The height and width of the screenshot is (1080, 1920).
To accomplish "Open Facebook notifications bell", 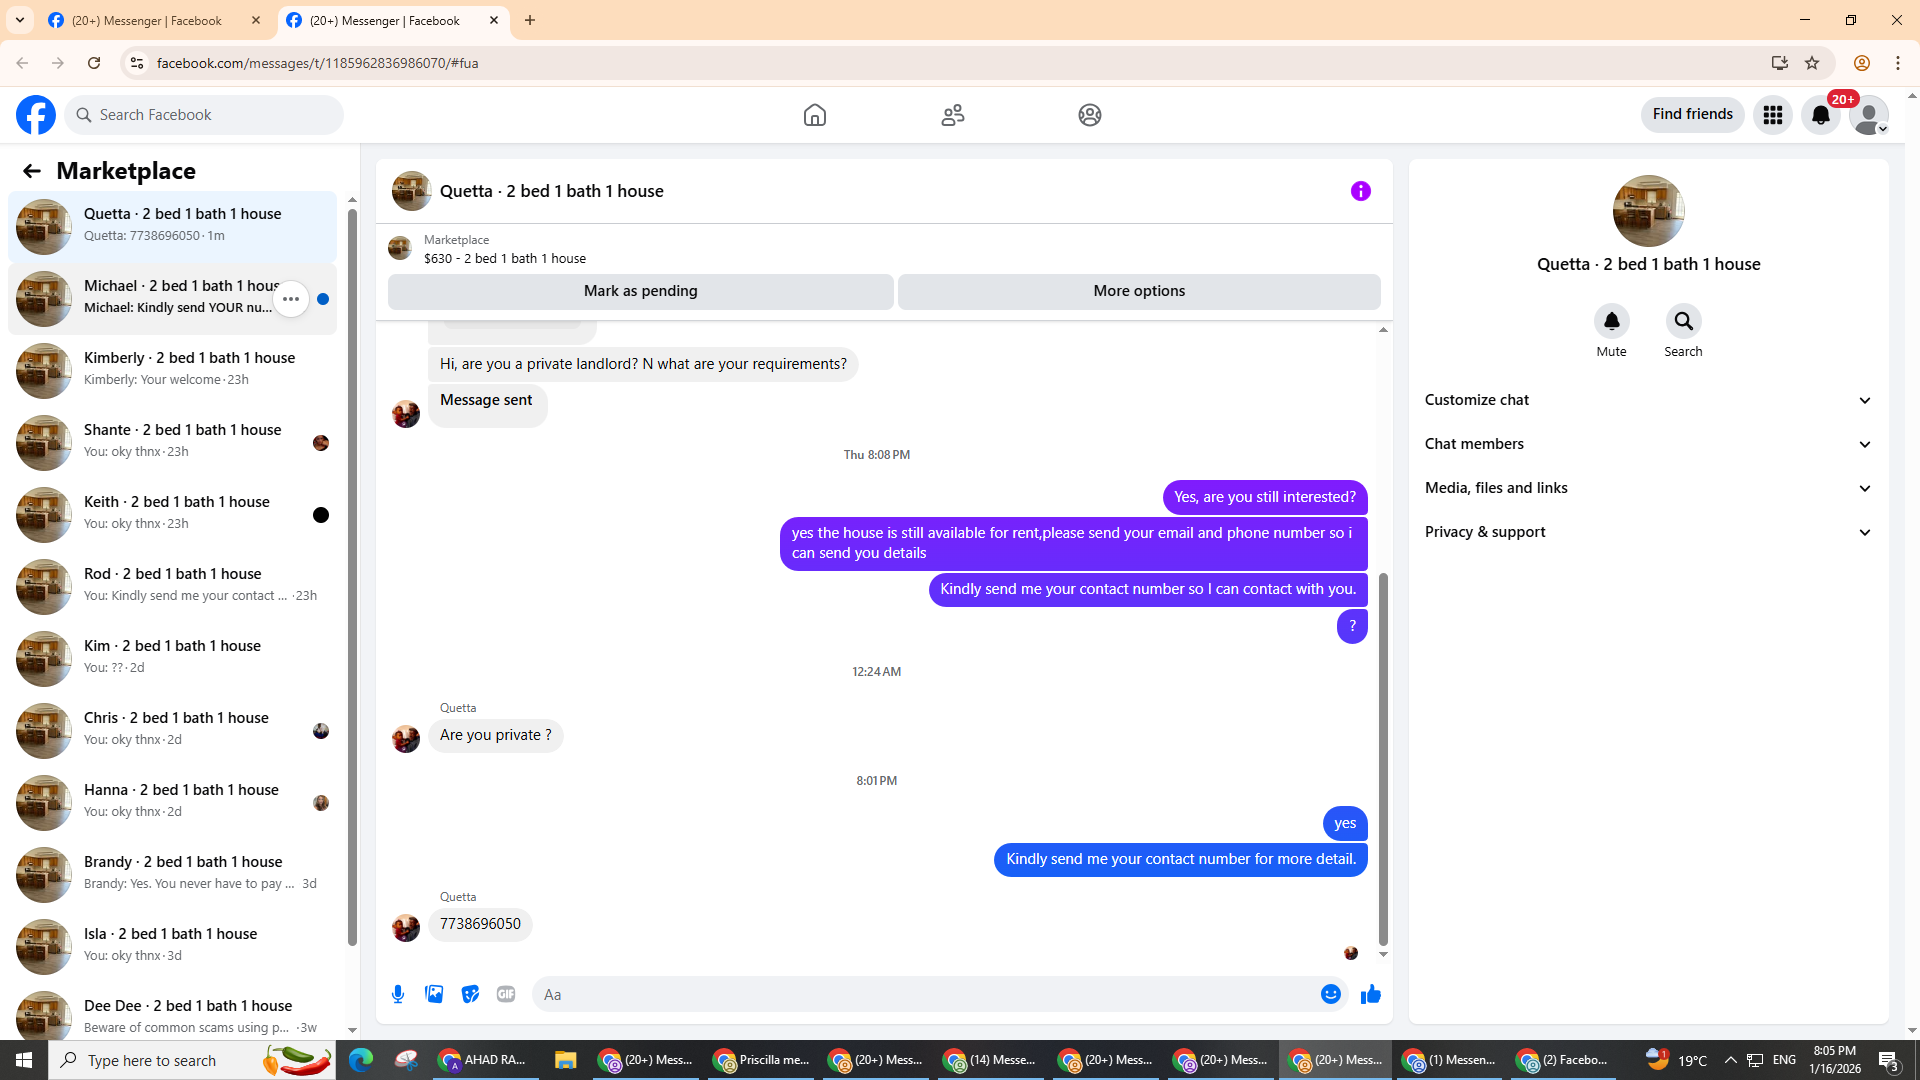I will pos(1820,115).
